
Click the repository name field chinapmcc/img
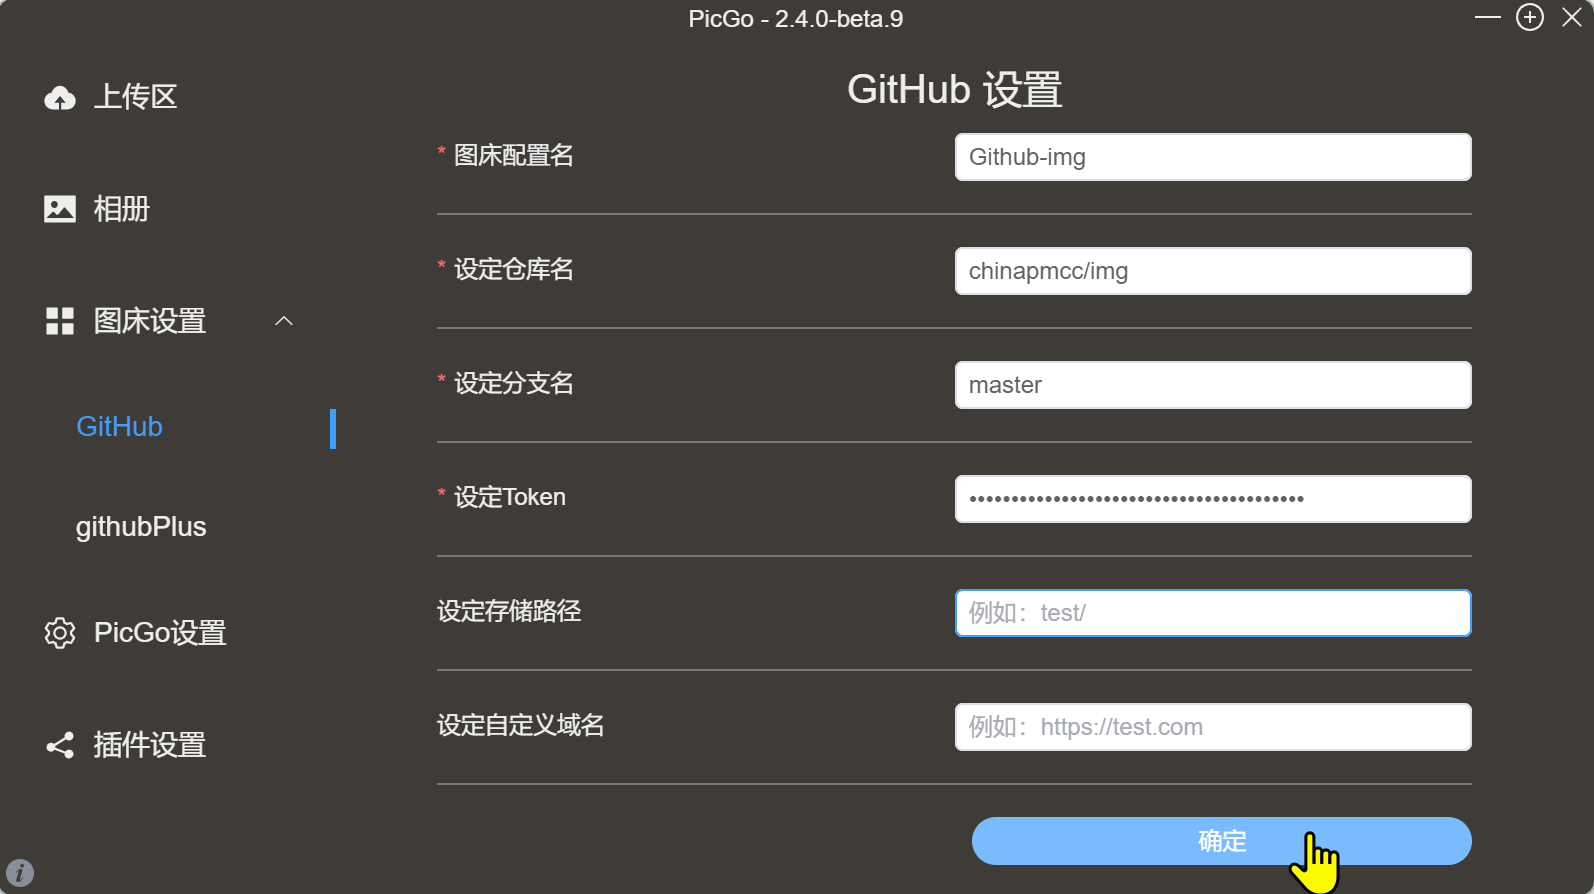tap(1212, 271)
